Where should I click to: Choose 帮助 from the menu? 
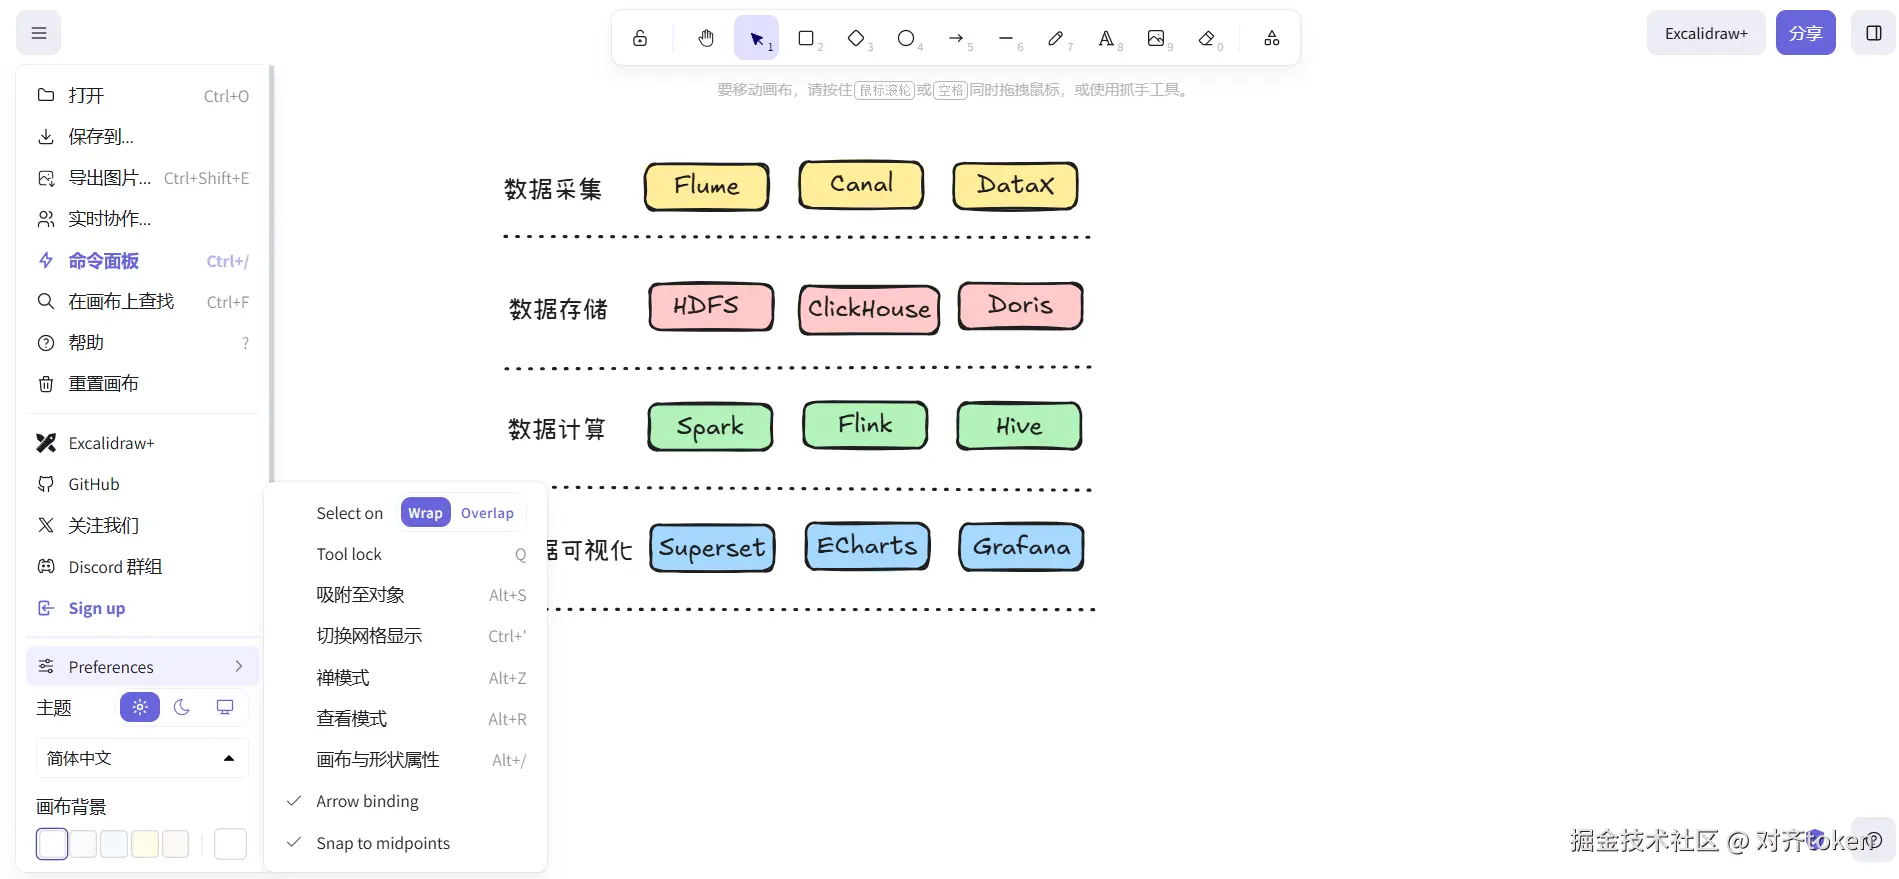tap(142, 343)
